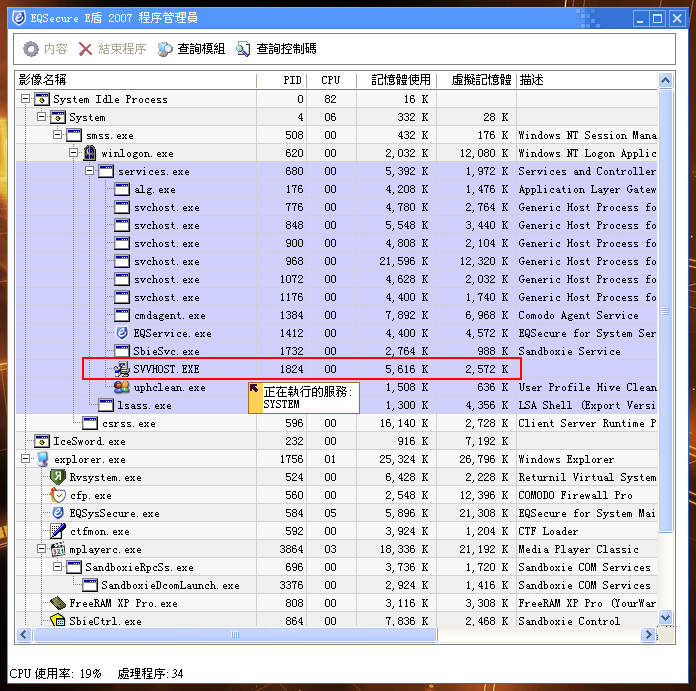Click the FreeRAM XP Pro.exe chip icon
This screenshot has height=691, width=696.
58,603
